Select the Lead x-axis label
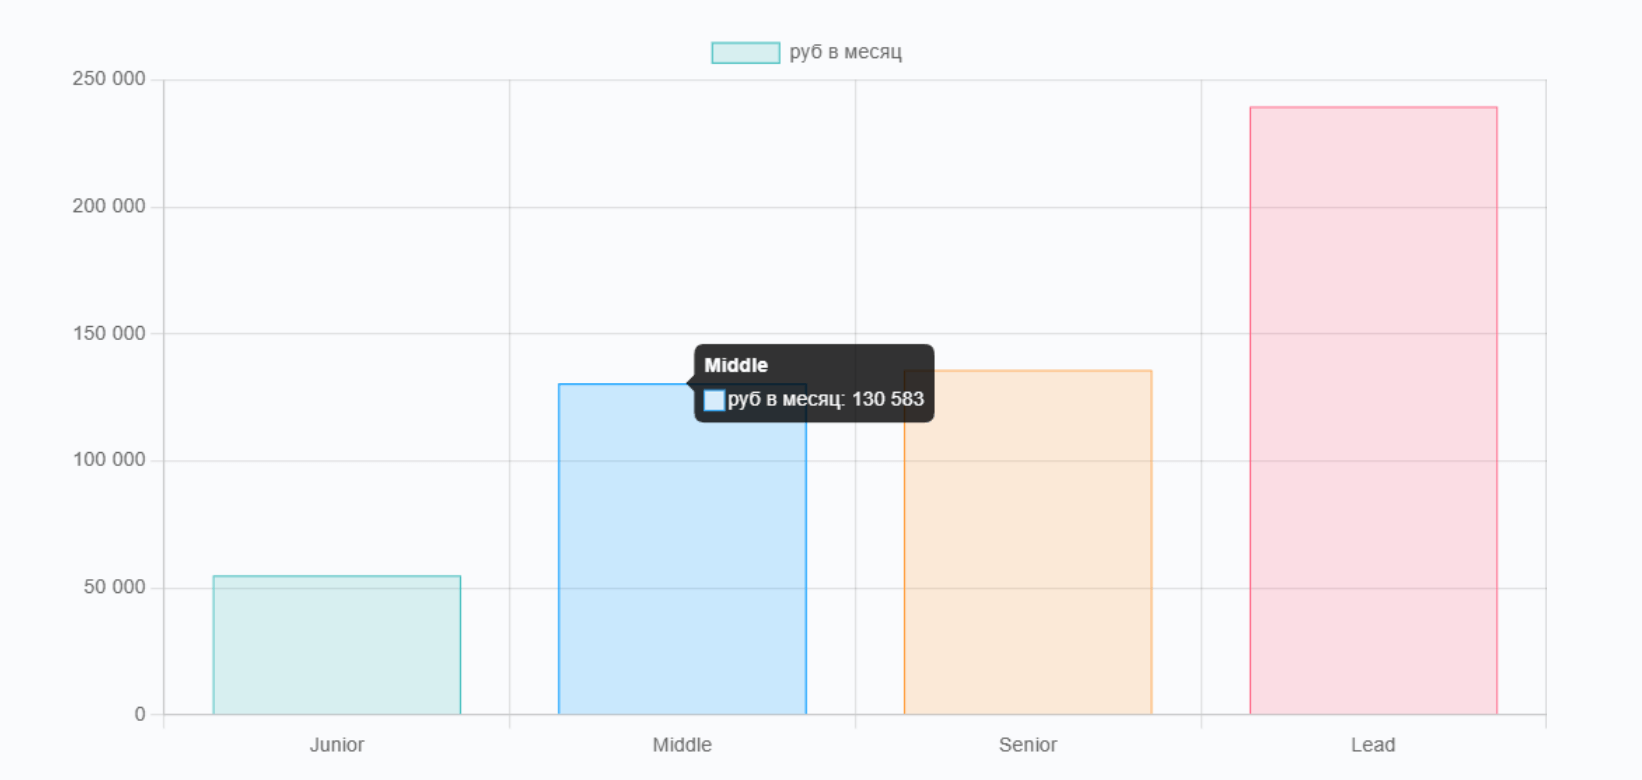Image resolution: width=1642 pixels, height=780 pixels. [1373, 745]
